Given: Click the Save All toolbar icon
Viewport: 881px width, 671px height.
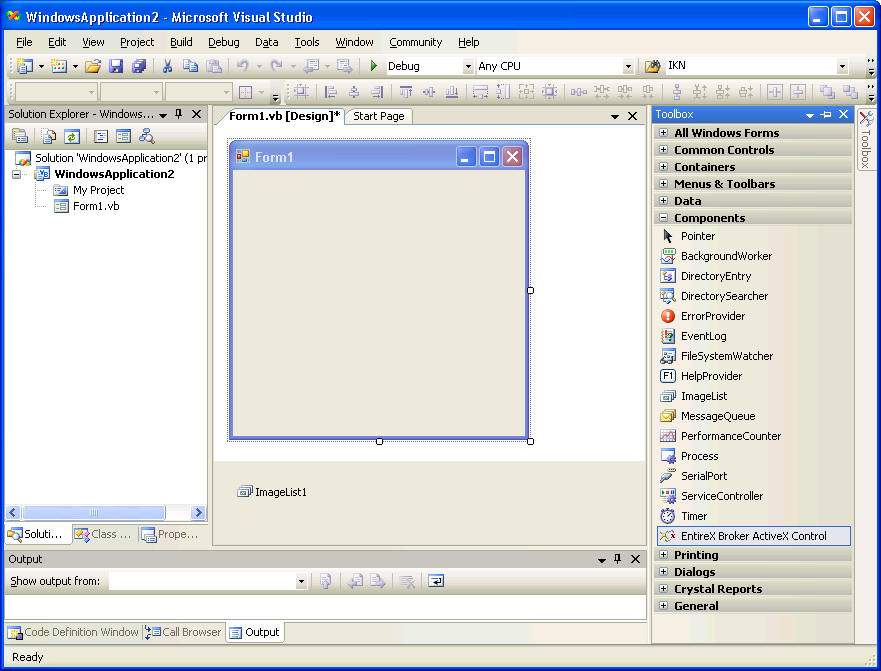Looking at the screenshot, I should pos(139,66).
